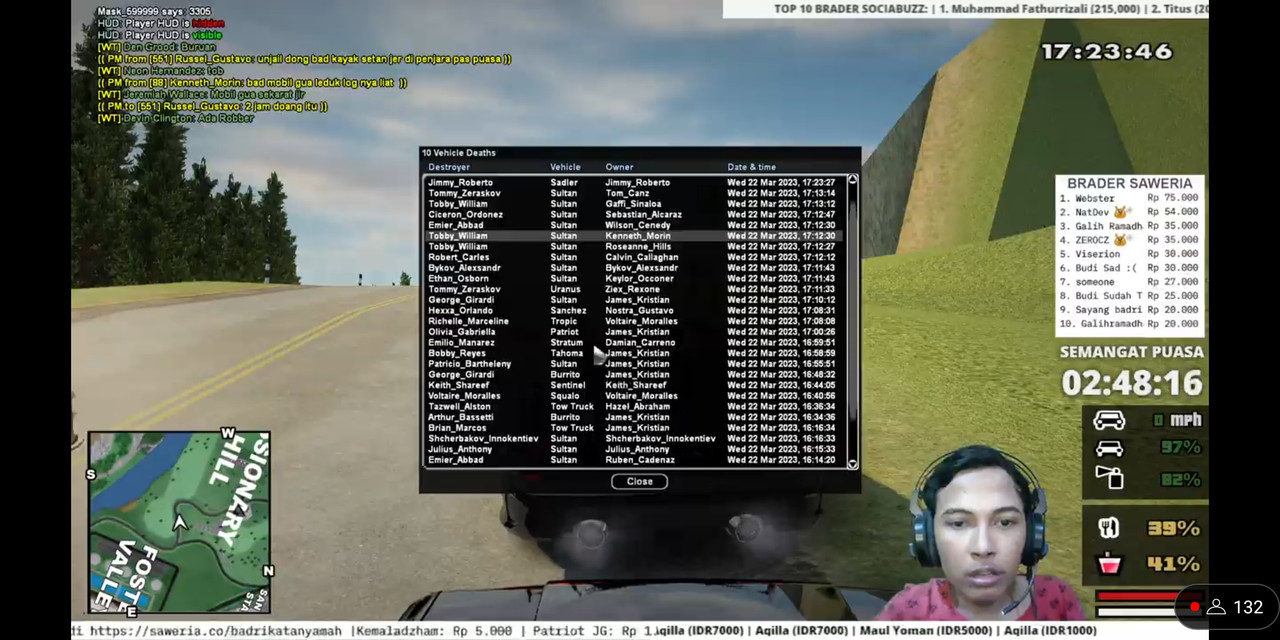Select the Bobby_Reyes Tahoma row
The height and width of the screenshot is (640, 1280).
coord(635,353)
